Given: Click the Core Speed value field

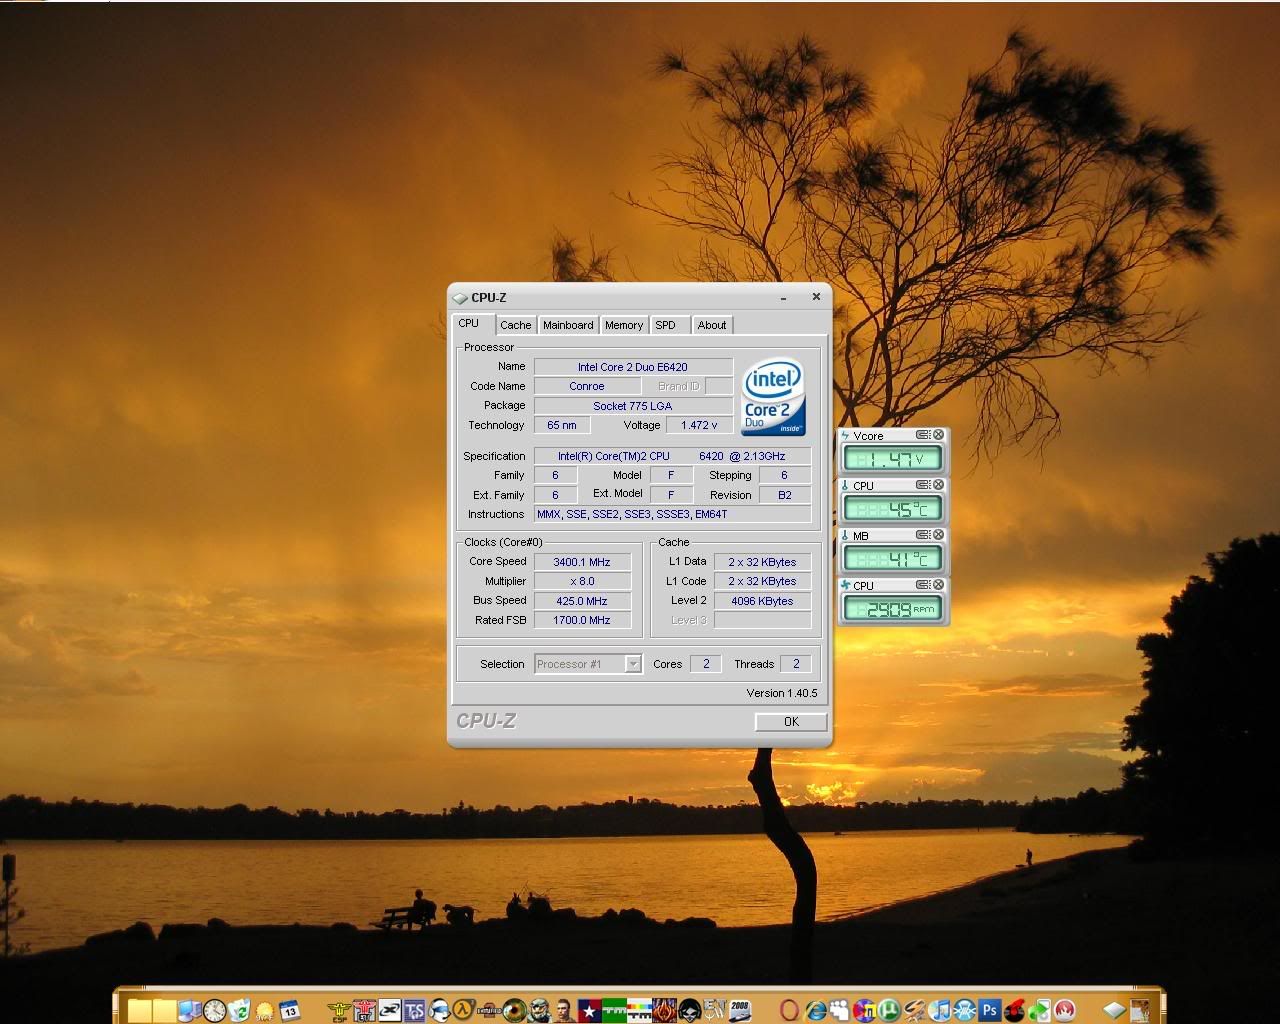Looking at the screenshot, I should coord(582,562).
